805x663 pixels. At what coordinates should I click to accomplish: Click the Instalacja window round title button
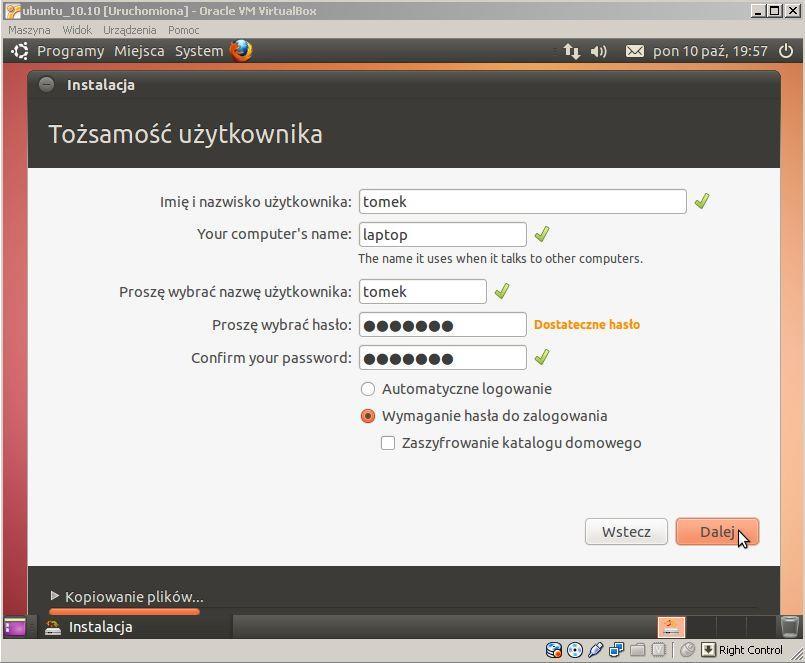[x=46, y=84]
